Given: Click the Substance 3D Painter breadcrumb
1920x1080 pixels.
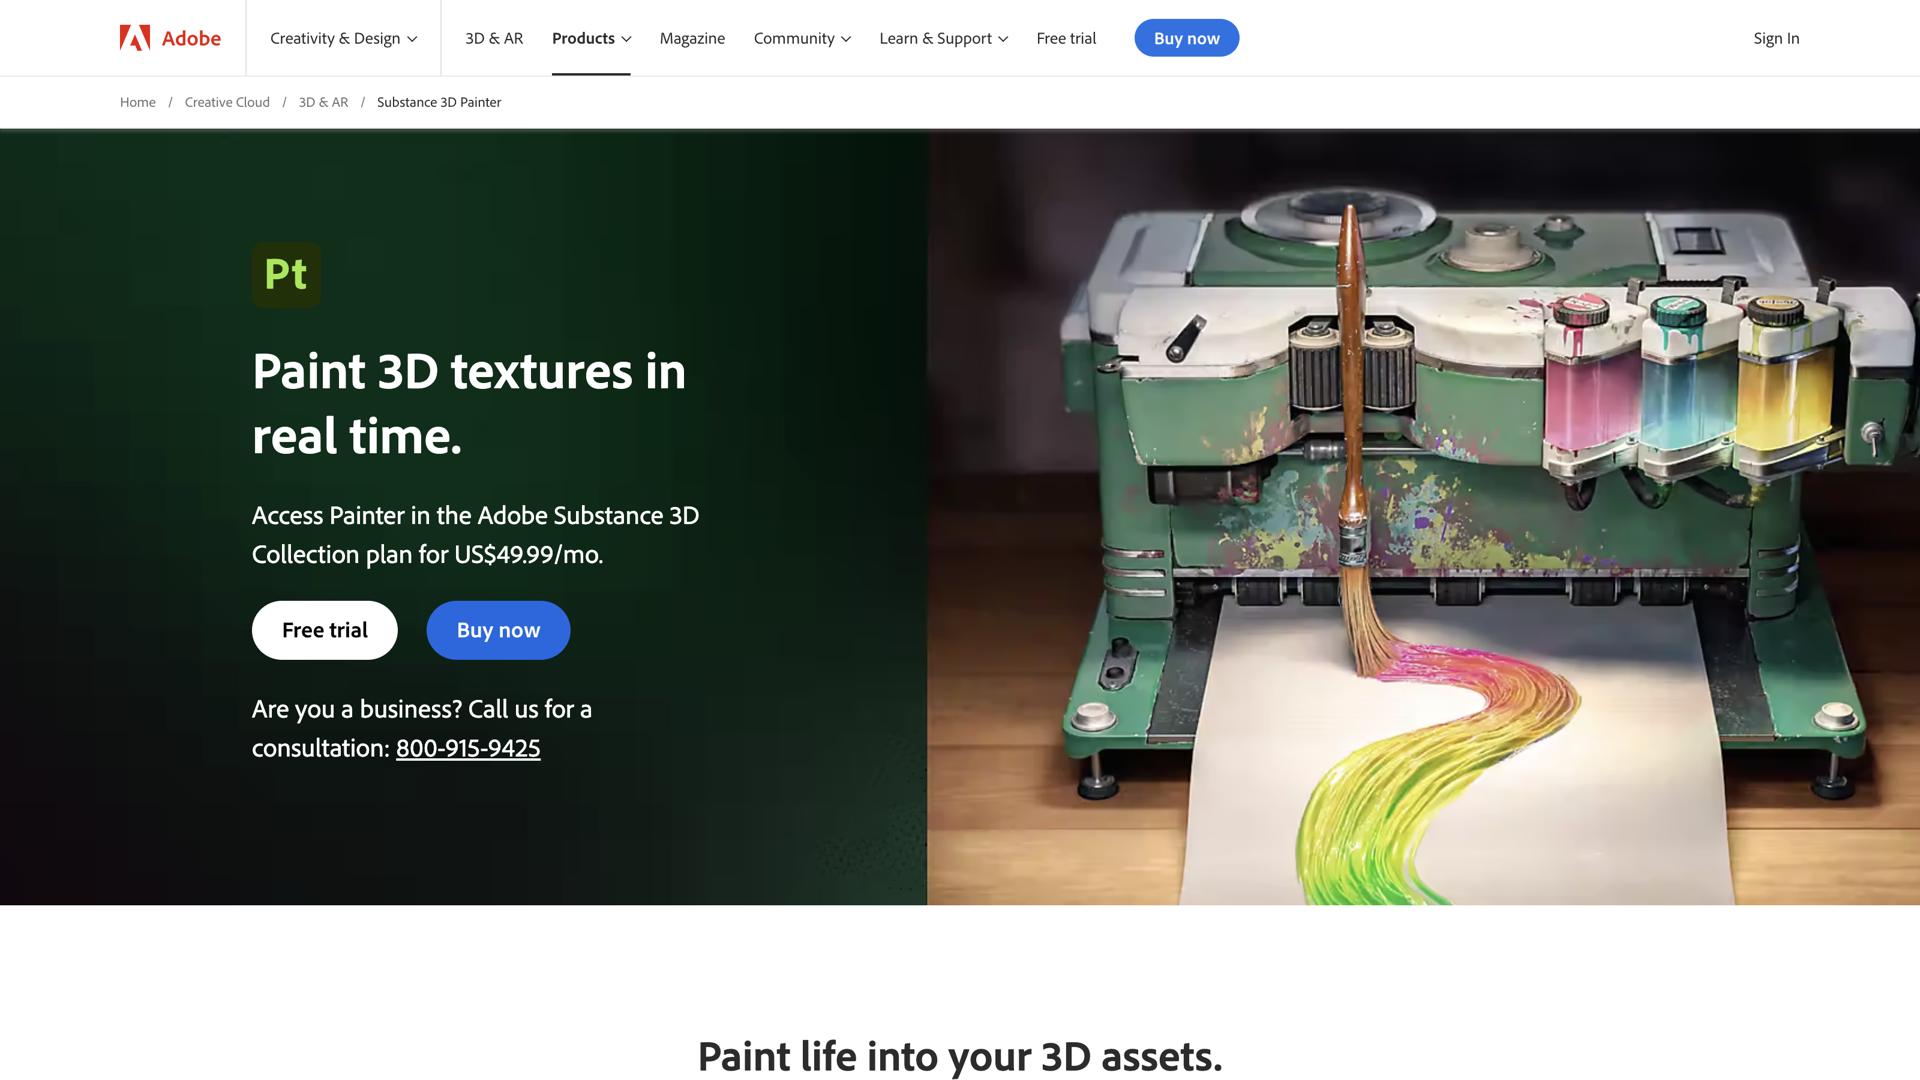Looking at the screenshot, I should coord(438,101).
